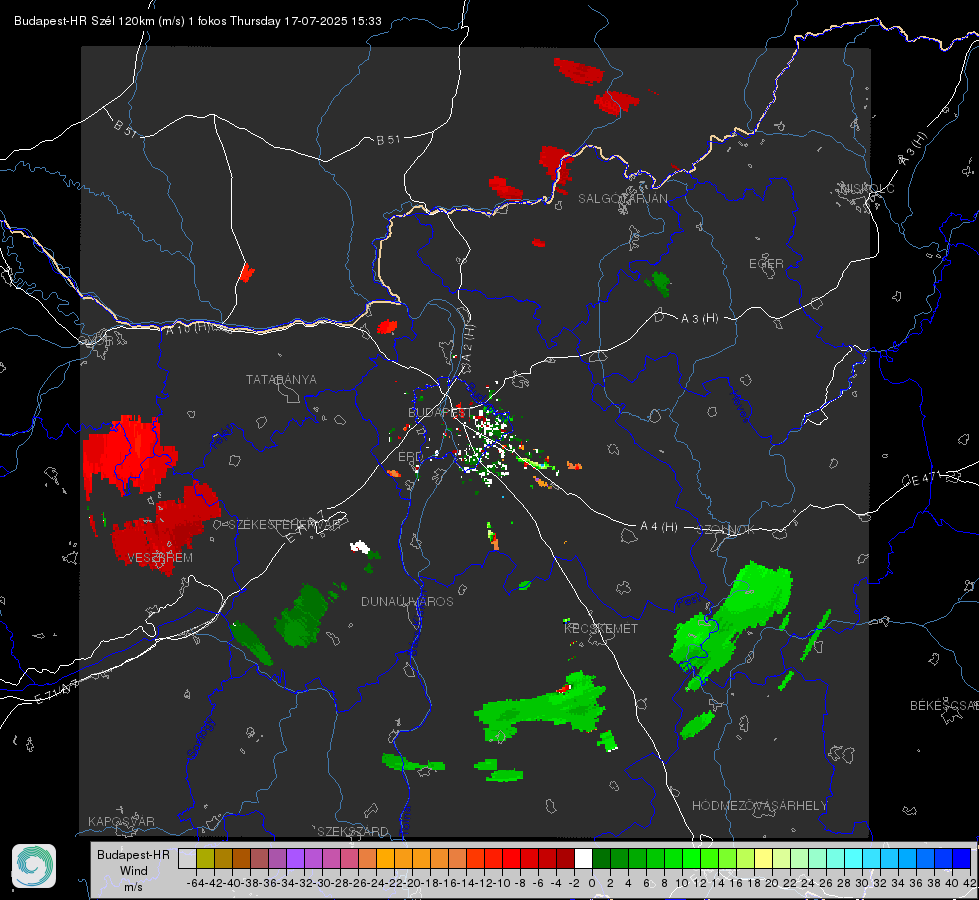Click the ERD town label
The image size is (979, 900).
pyautogui.click(x=410, y=457)
